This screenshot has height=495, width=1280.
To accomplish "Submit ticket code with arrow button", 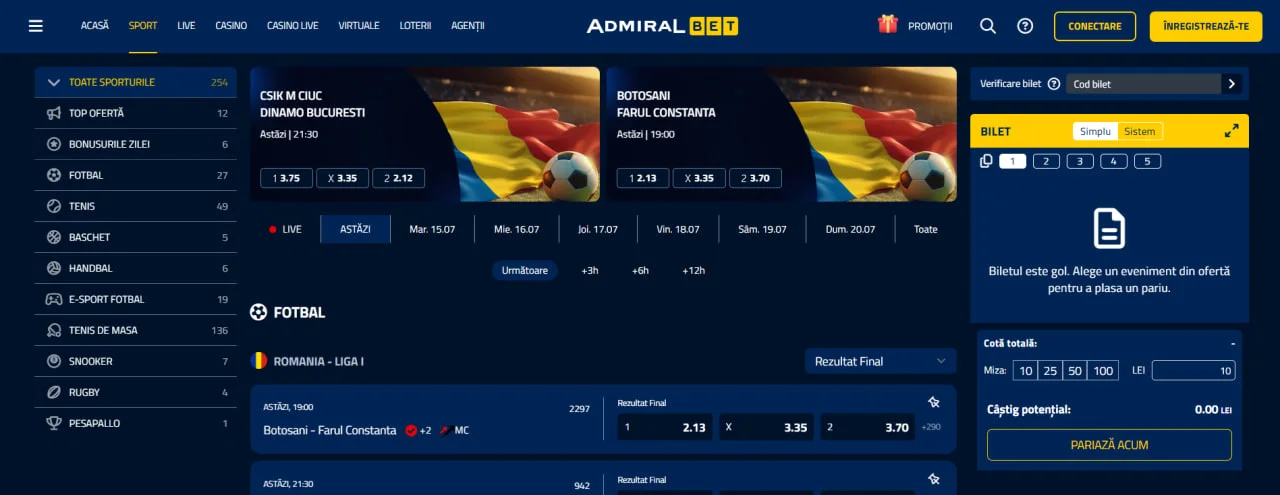I will coord(1231,84).
